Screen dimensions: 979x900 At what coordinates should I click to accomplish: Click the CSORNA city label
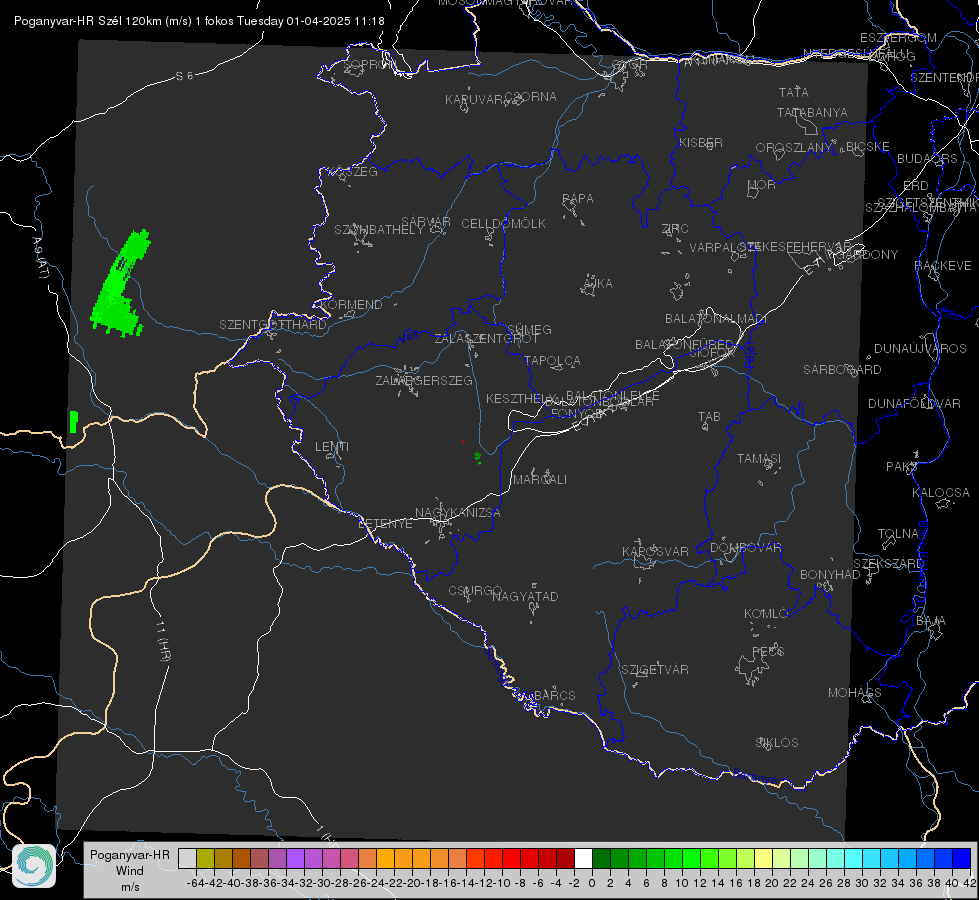coord(530,97)
